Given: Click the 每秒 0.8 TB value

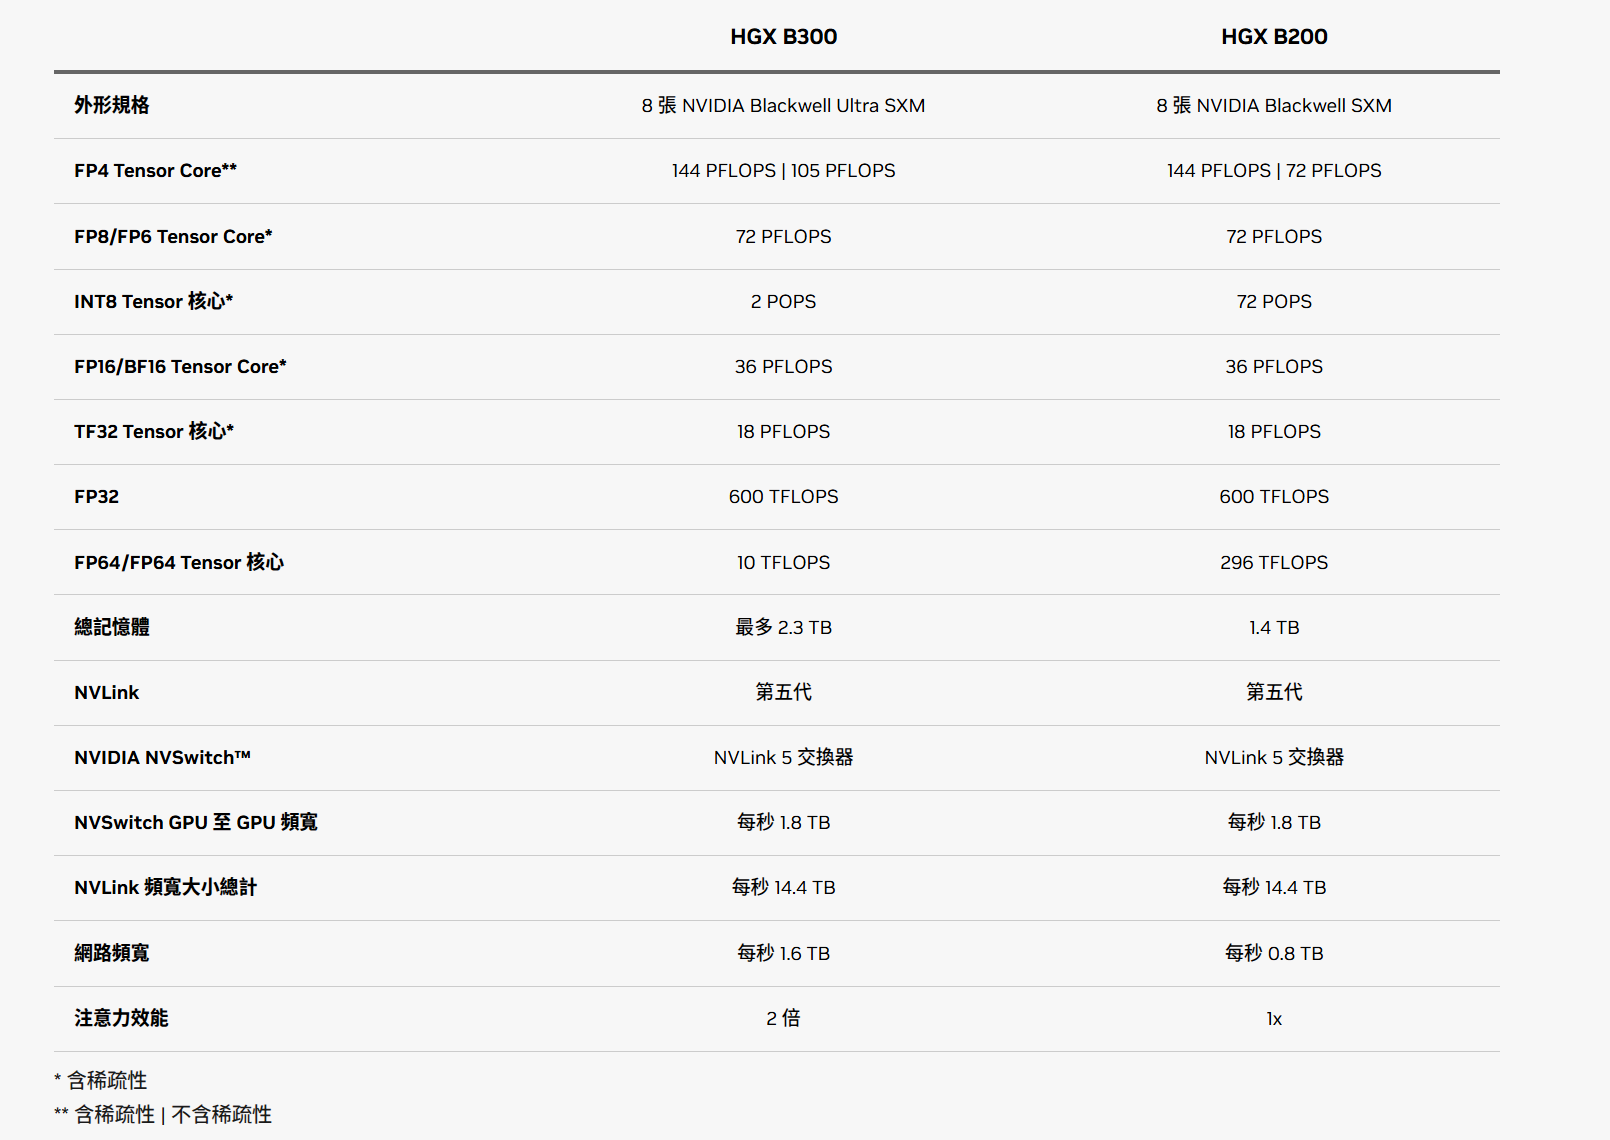Looking at the screenshot, I should tap(1273, 954).
